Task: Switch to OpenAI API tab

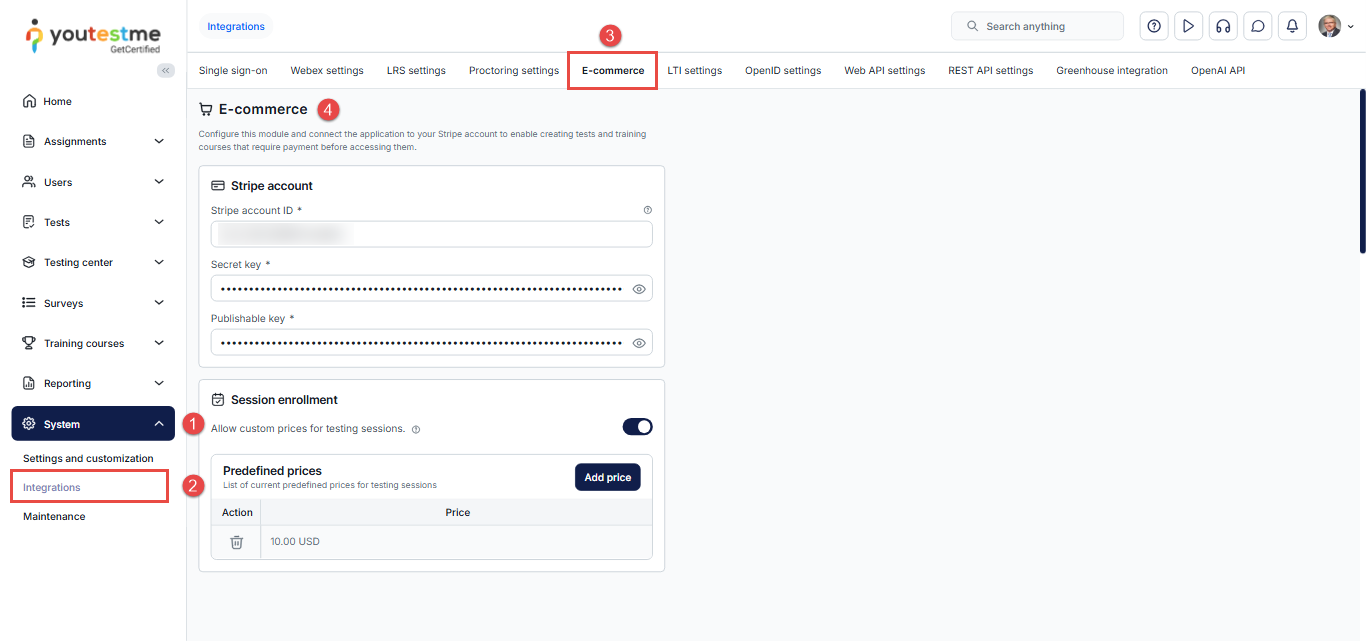Action: coord(1218,70)
